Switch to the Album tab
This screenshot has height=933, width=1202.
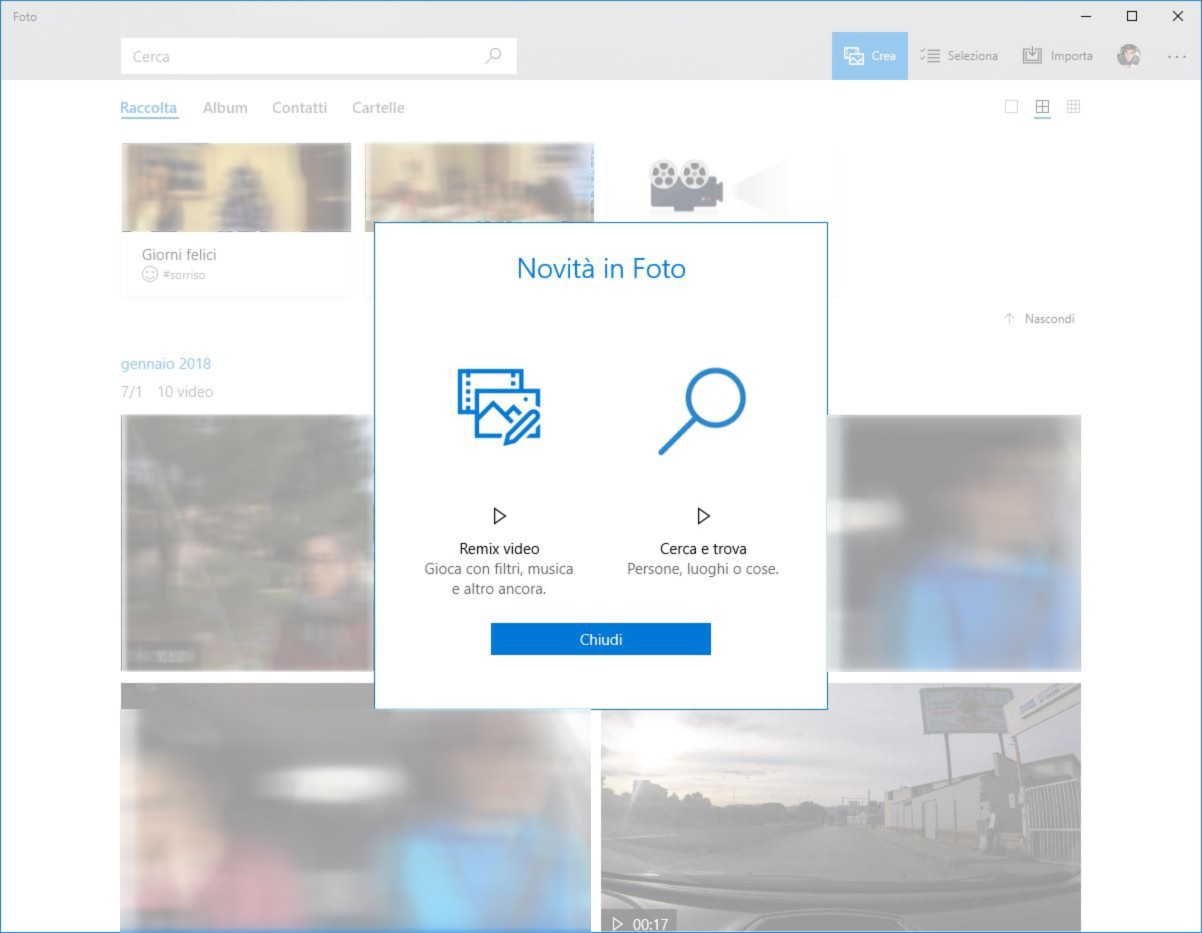point(224,107)
